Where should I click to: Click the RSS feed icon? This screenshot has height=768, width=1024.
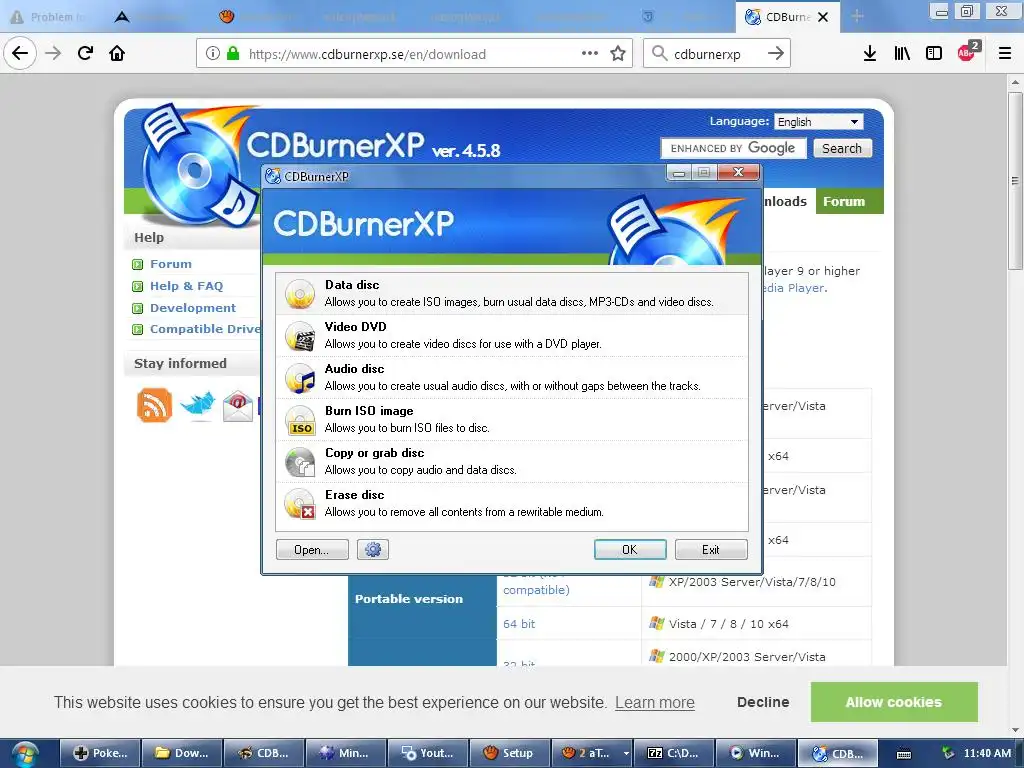tap(154, 405)
